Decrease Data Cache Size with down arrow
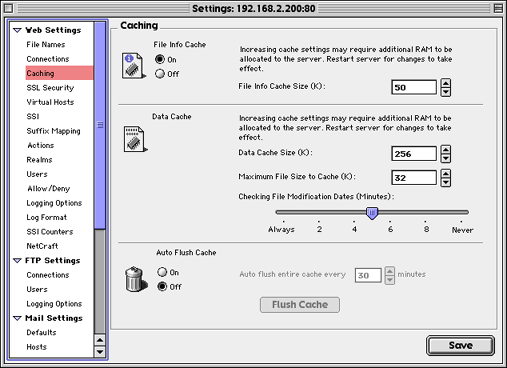 (x=446, y=158)
